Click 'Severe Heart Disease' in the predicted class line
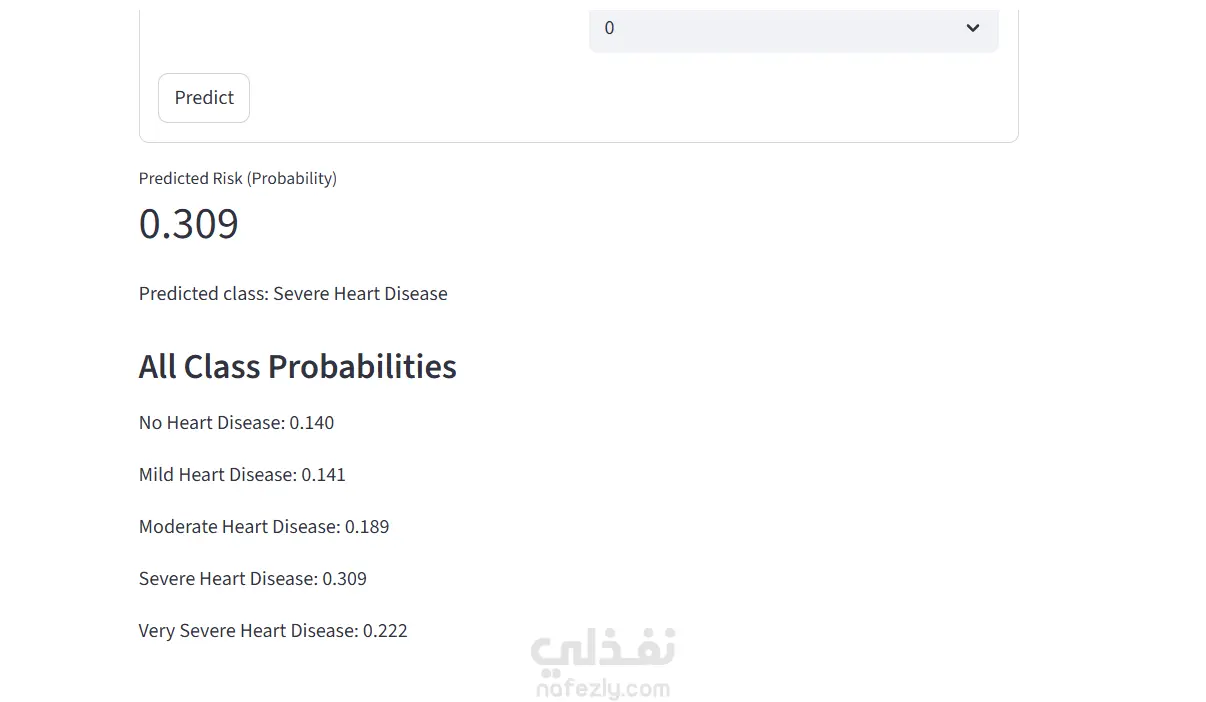Screen dimensions: 1206x702 pos(360,294)
